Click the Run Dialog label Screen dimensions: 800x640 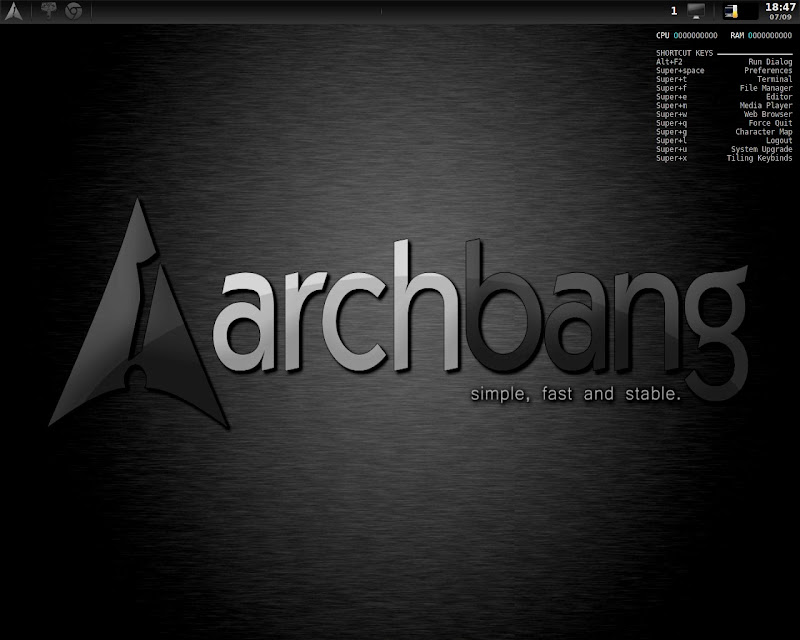click(770, 62)
